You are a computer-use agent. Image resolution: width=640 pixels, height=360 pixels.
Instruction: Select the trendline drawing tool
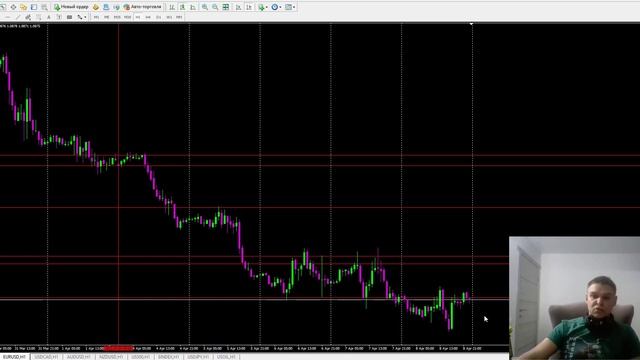tap(18, 17)
